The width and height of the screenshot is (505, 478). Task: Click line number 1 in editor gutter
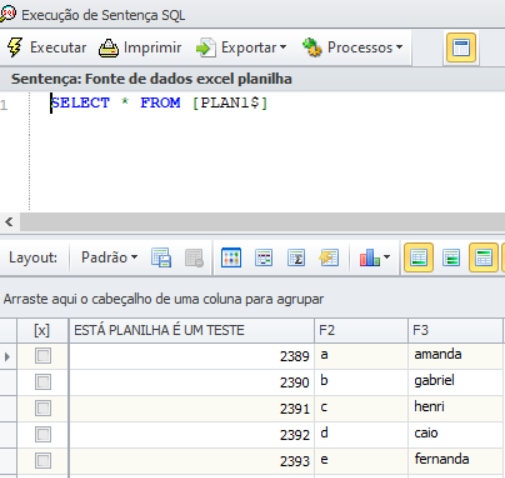tap(4, 105)
